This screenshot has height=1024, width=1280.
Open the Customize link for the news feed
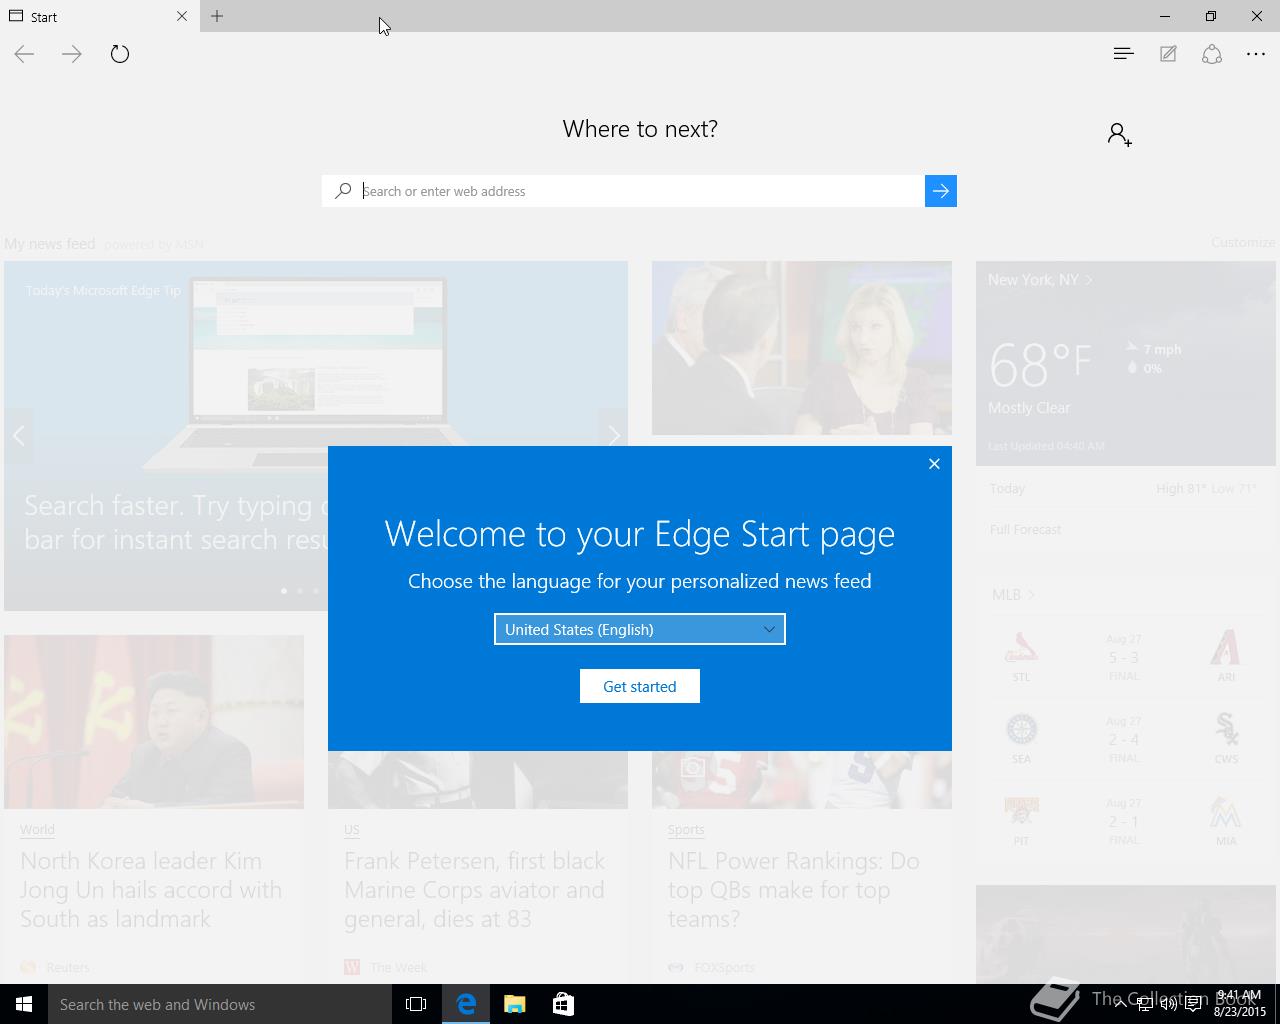(x=1243, y=242)
